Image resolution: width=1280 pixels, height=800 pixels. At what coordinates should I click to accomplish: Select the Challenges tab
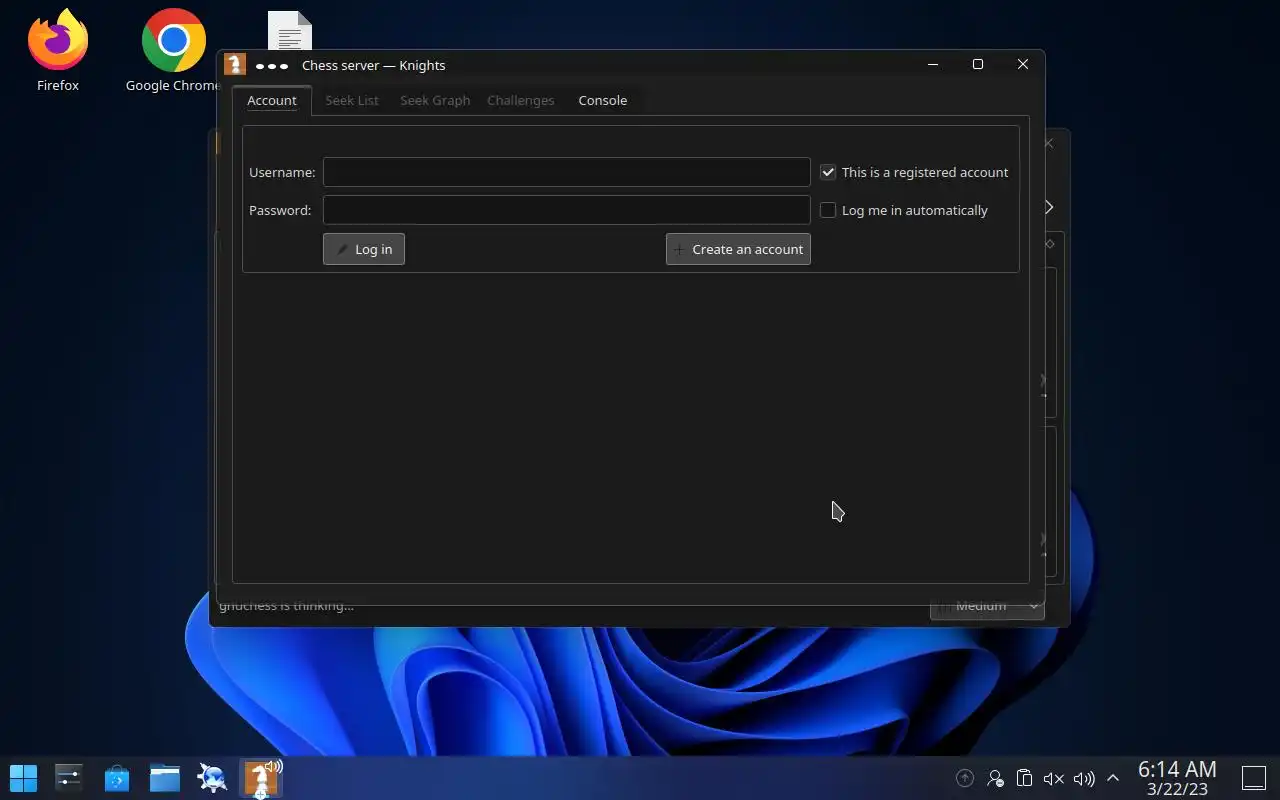click(x=521, y=100)
